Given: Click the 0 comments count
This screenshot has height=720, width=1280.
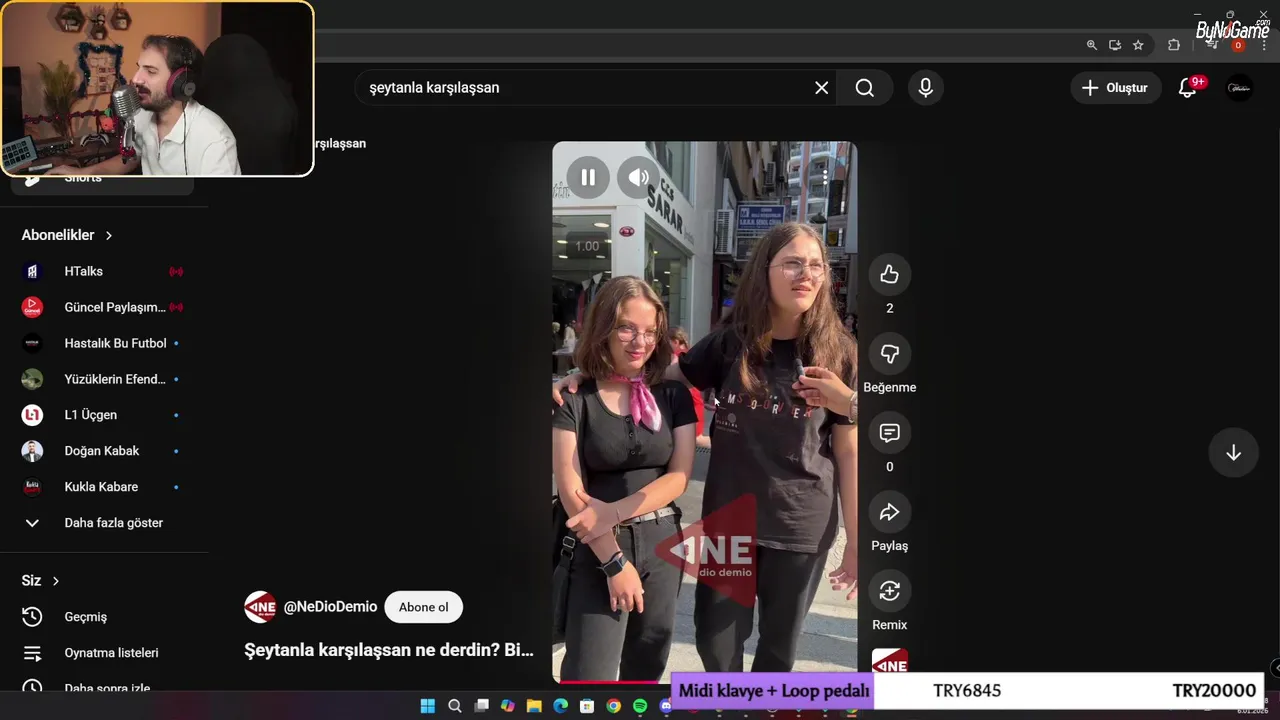Looking at the screenshot, I should click(889, 467).
